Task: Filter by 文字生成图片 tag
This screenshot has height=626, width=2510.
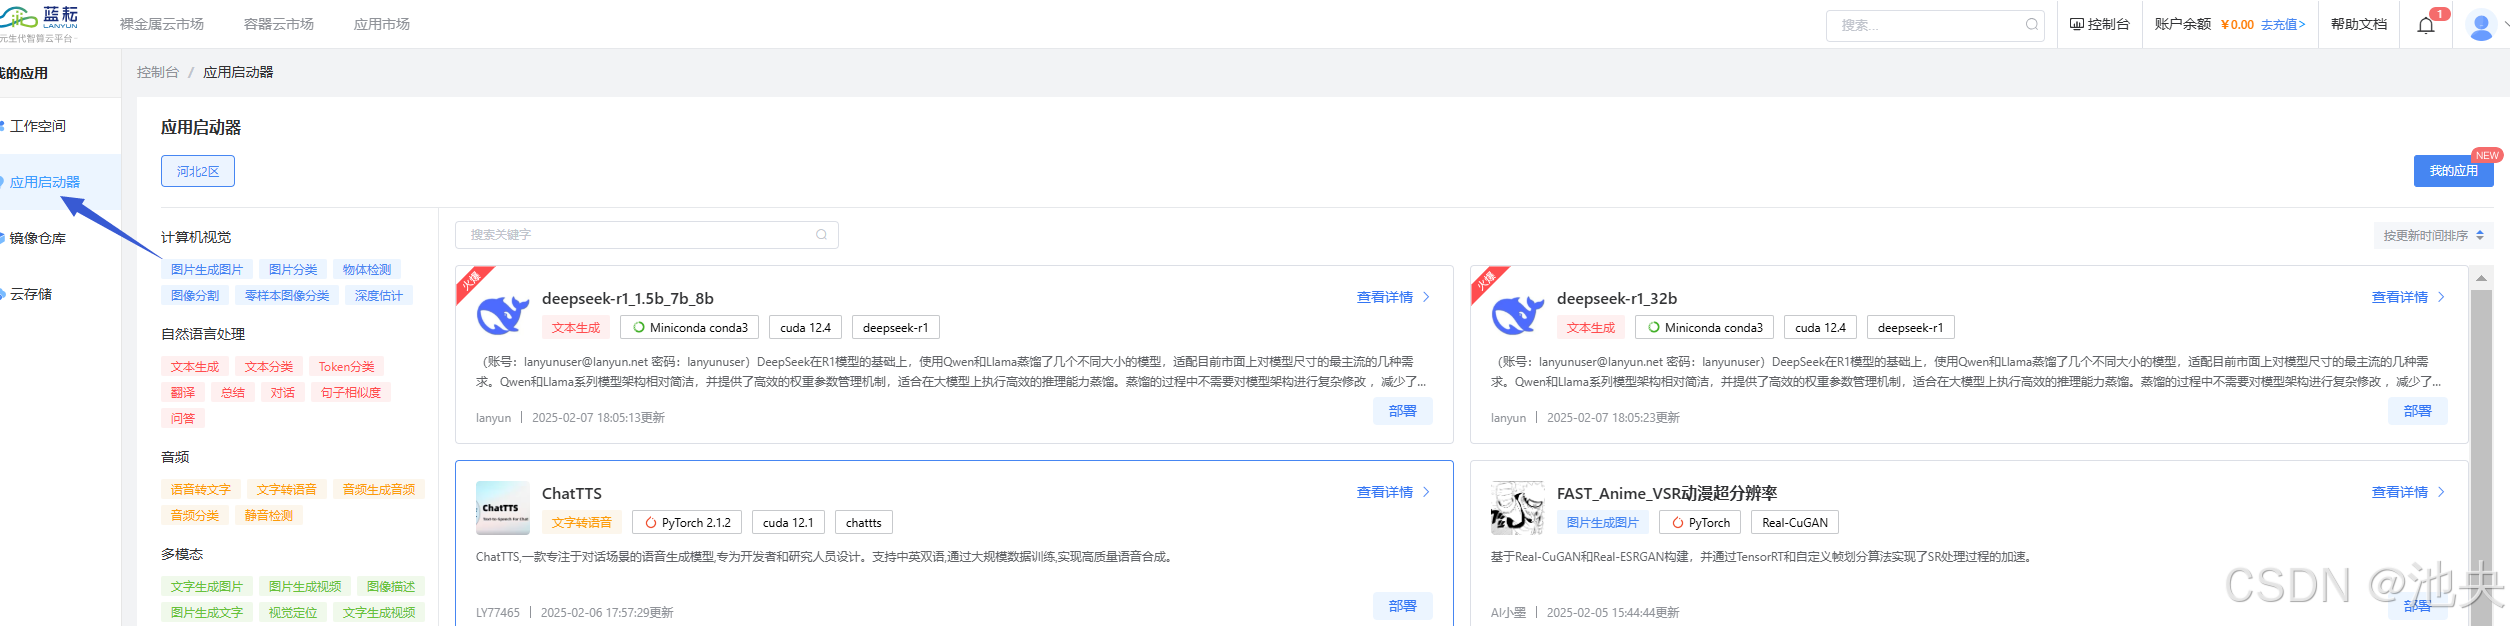Action: pyautogui.click(x=207, y=587)
